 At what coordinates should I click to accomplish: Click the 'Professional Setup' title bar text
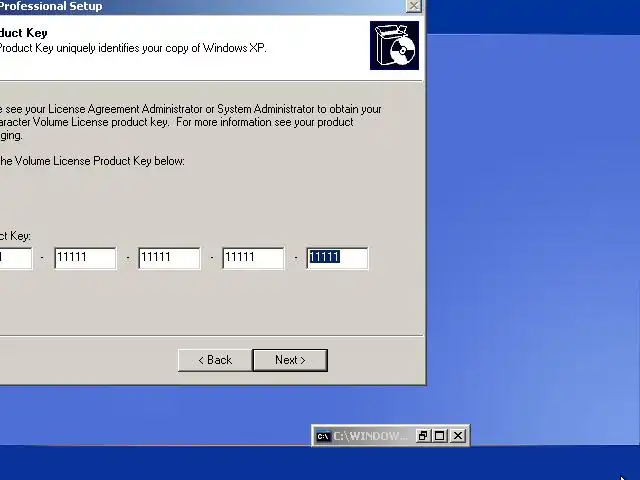point(51,7)
